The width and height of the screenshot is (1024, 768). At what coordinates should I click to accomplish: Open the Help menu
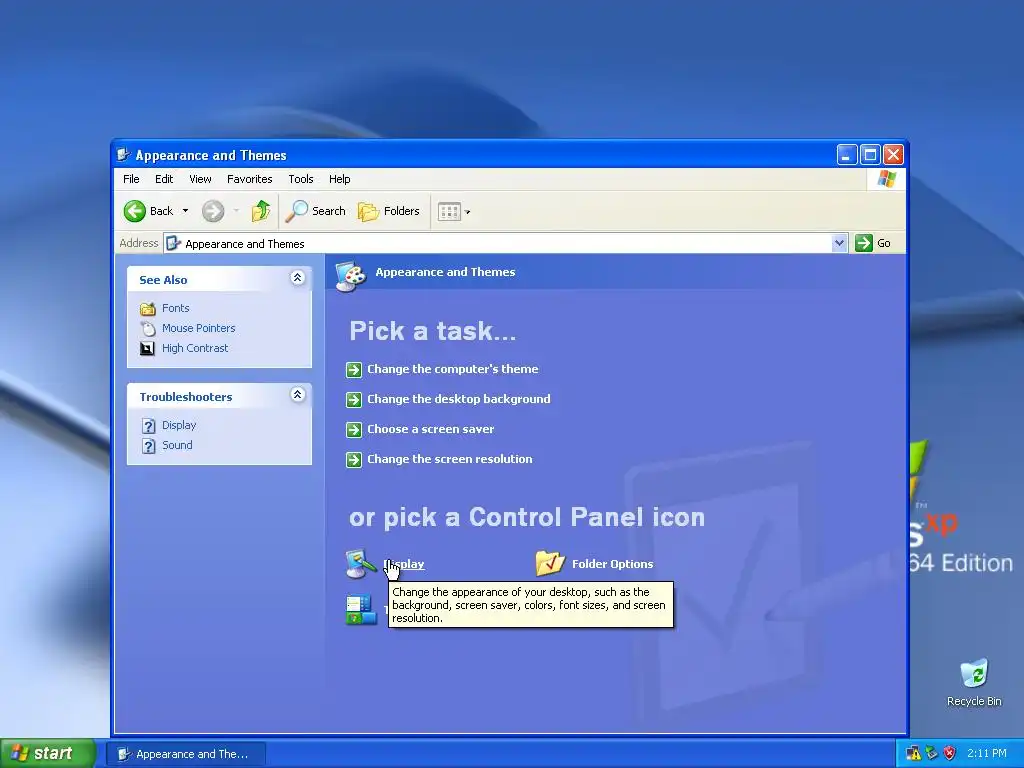click(x=340, y=179)
